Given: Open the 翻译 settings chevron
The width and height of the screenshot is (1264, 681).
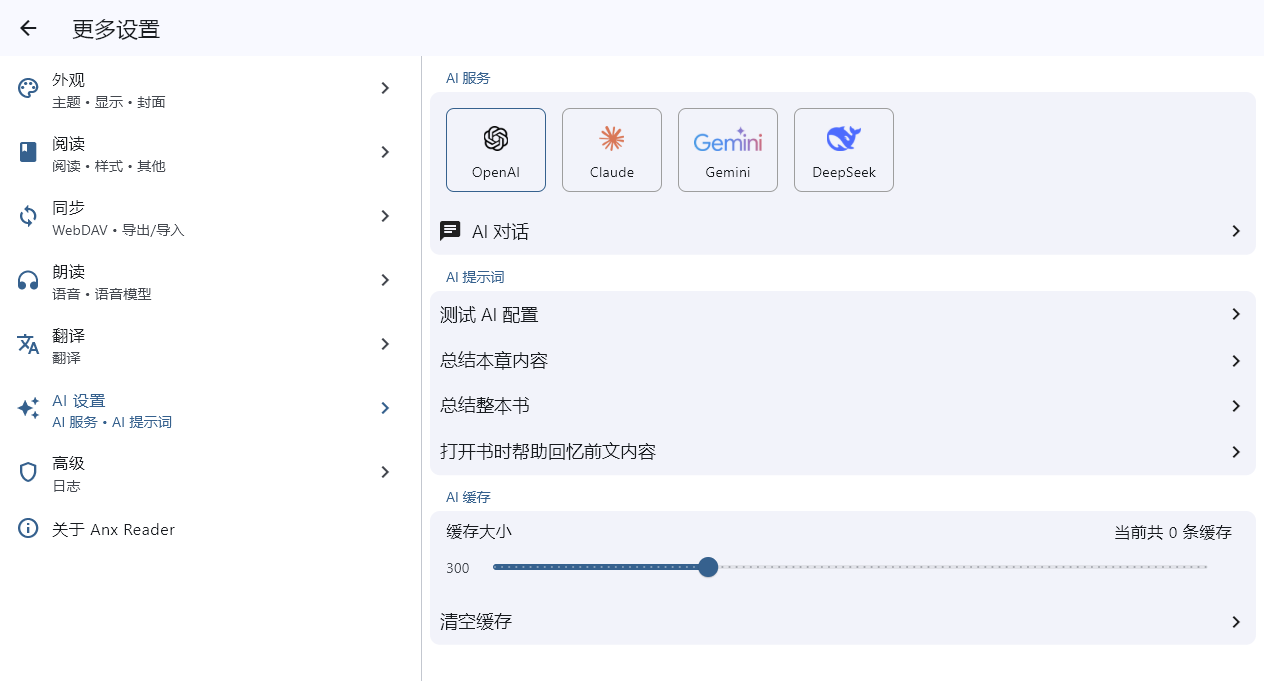Looking at the screenshot, I should point(385,344).
